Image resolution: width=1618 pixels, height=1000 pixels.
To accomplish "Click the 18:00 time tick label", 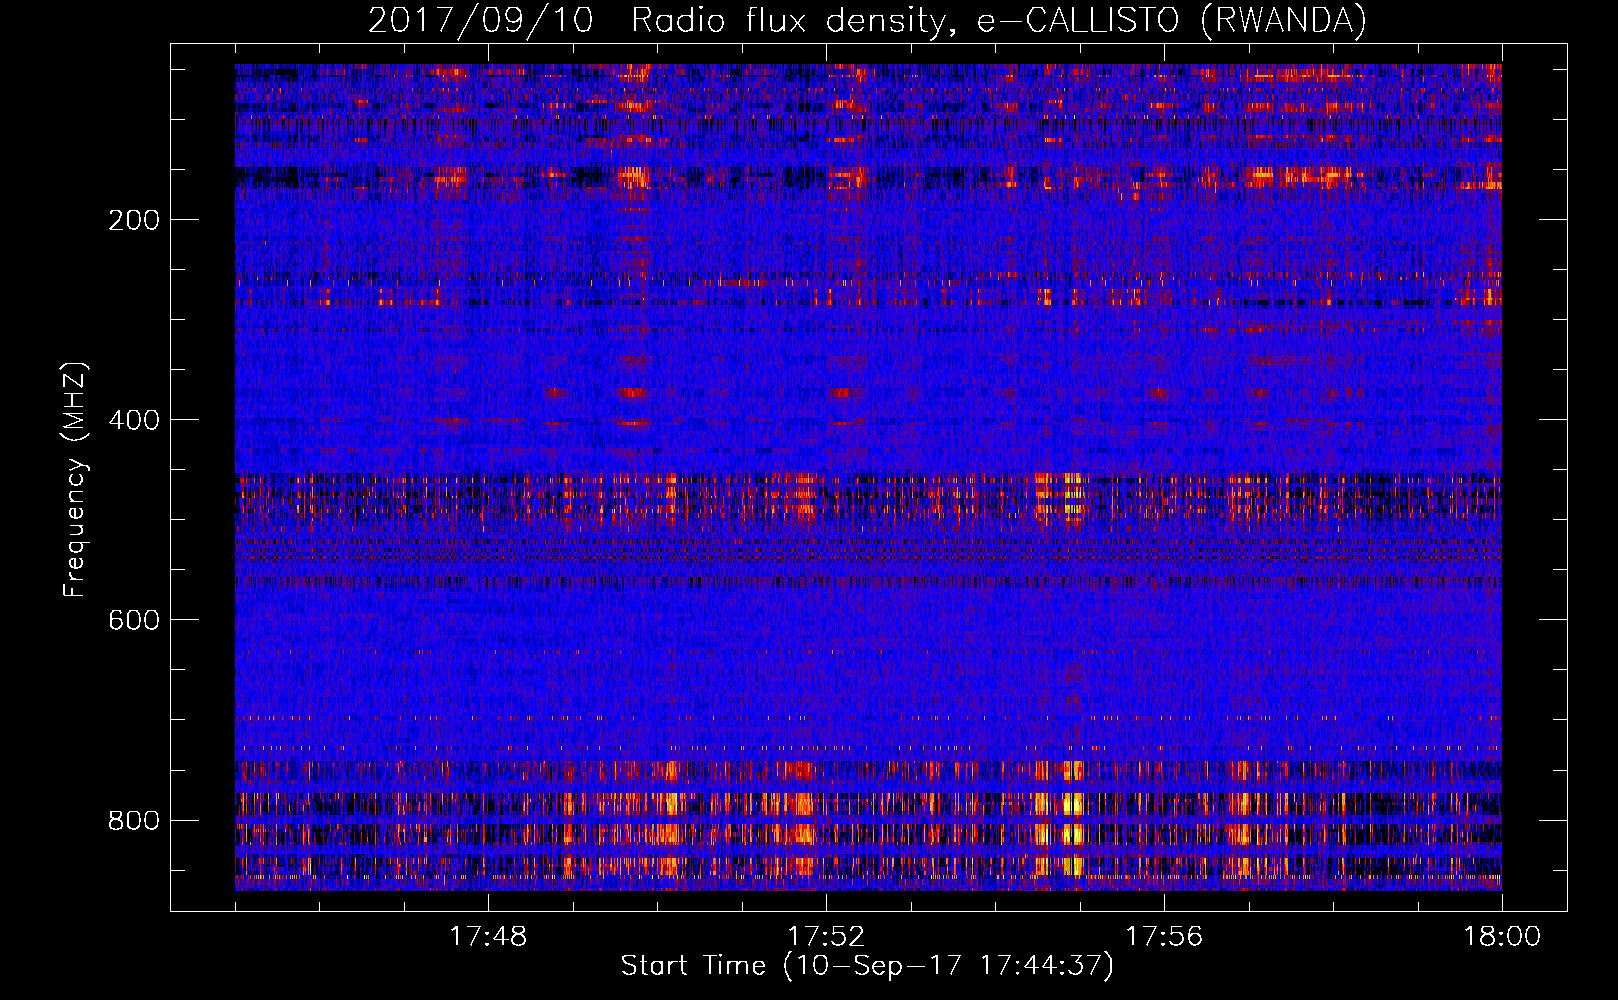I will point(1502,937).
